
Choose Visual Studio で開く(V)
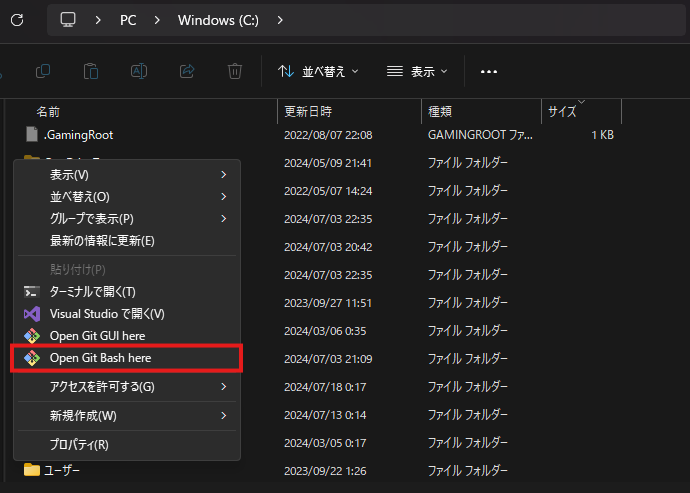click(x=106, y=313)
